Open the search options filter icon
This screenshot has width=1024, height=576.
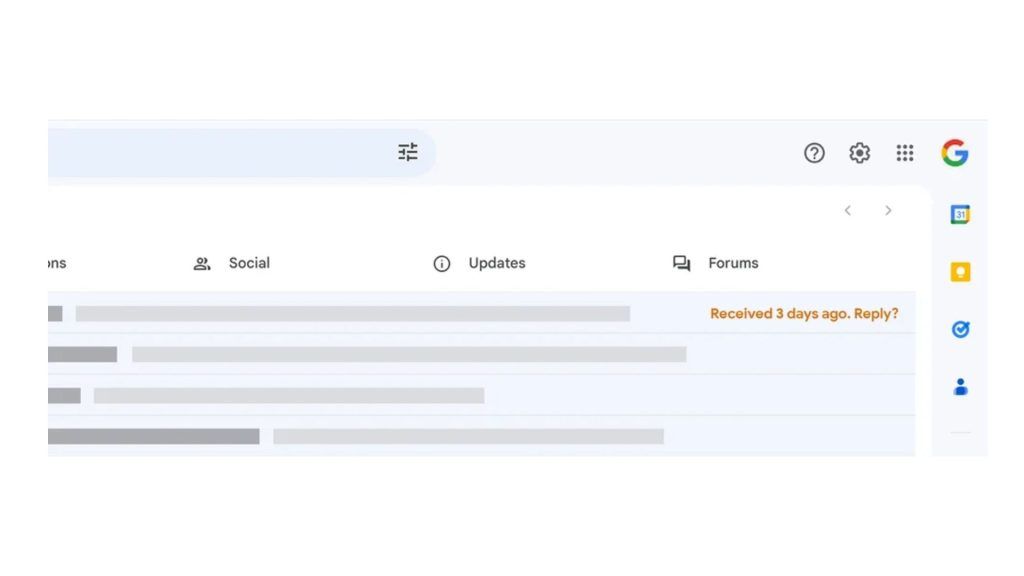coord(408,152)
